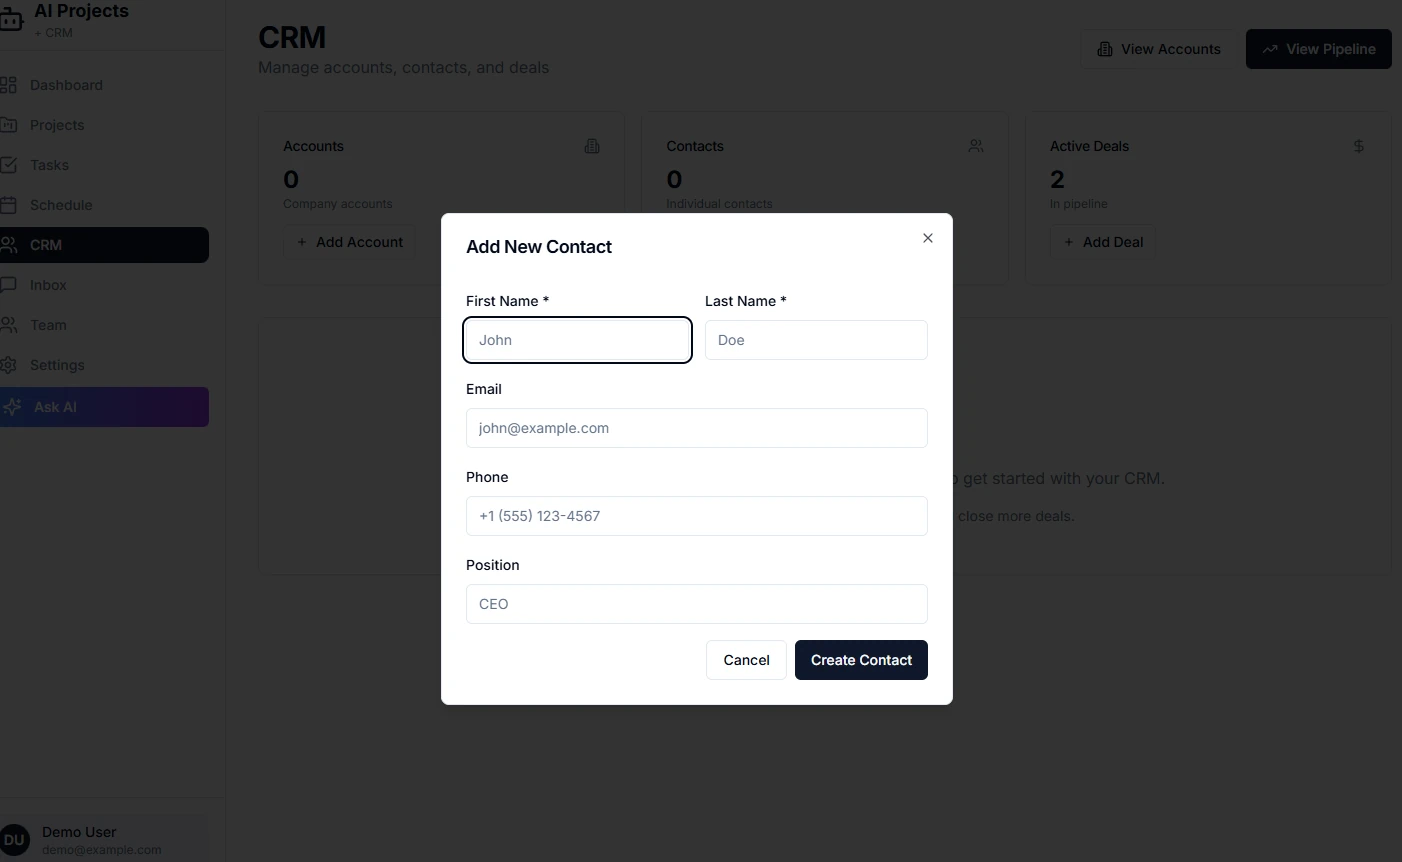The image size is (1402, 862).
Task: Click the Add Deal button
Action: 1103,242
